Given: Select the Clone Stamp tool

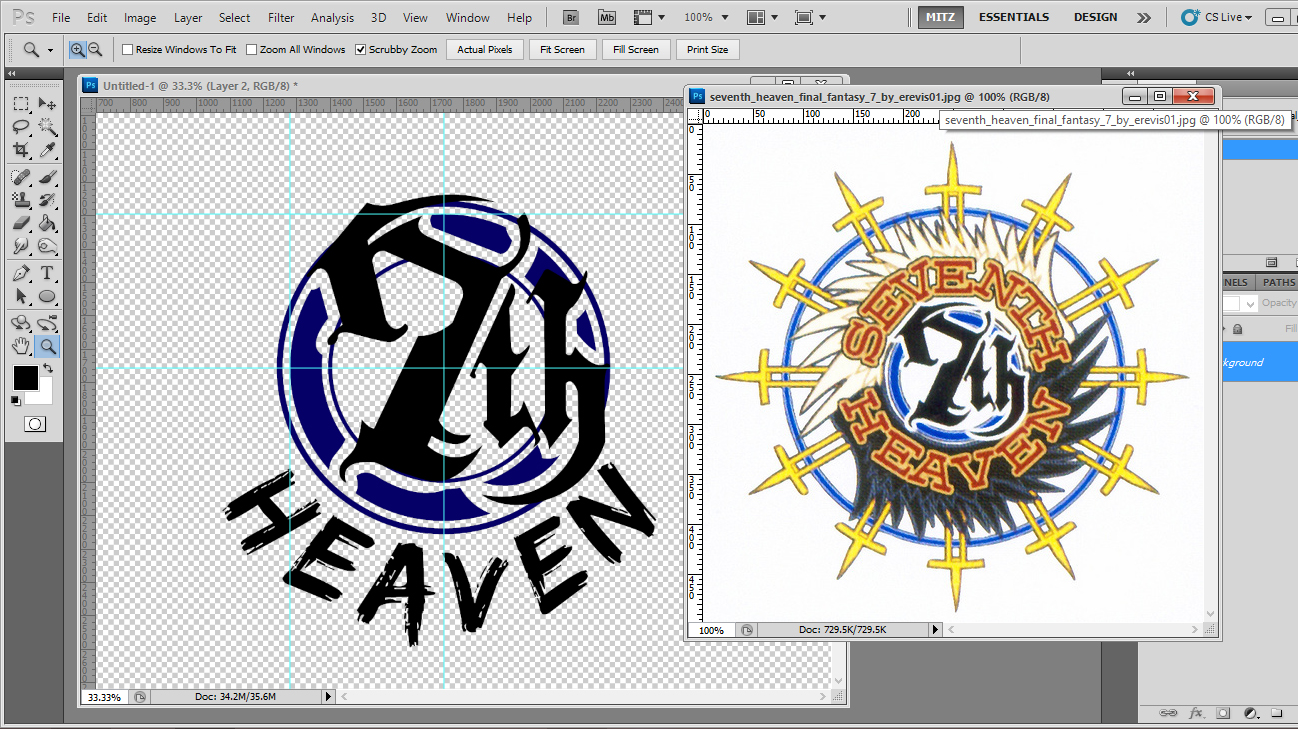Looking at the screenshot, I should coord(21,200).
